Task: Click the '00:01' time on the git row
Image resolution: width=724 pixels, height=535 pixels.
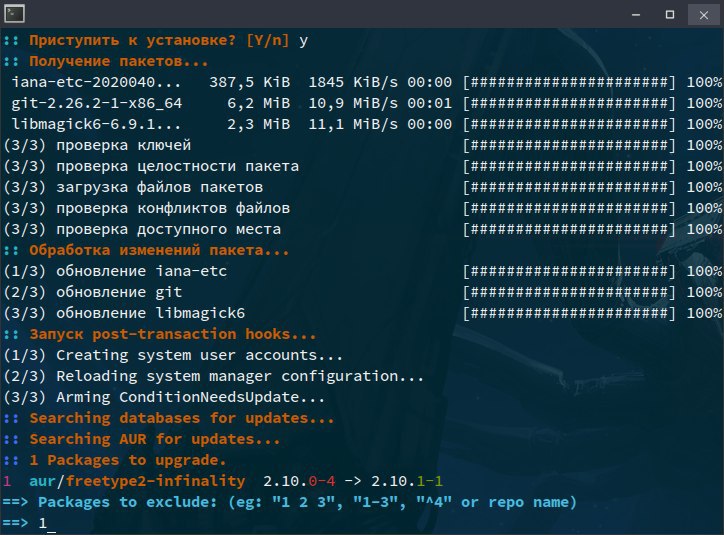Action: click(x=429, y=103)
